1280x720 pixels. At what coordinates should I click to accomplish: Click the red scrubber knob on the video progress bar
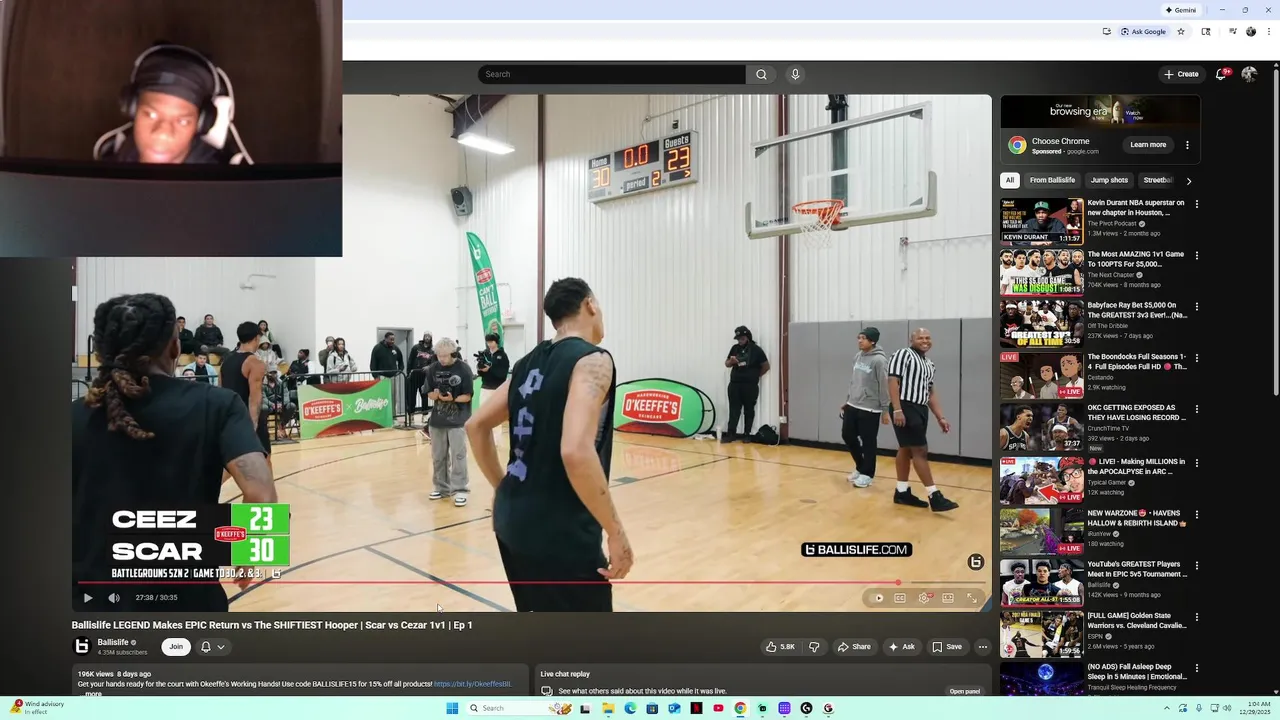tap(898, 582)
